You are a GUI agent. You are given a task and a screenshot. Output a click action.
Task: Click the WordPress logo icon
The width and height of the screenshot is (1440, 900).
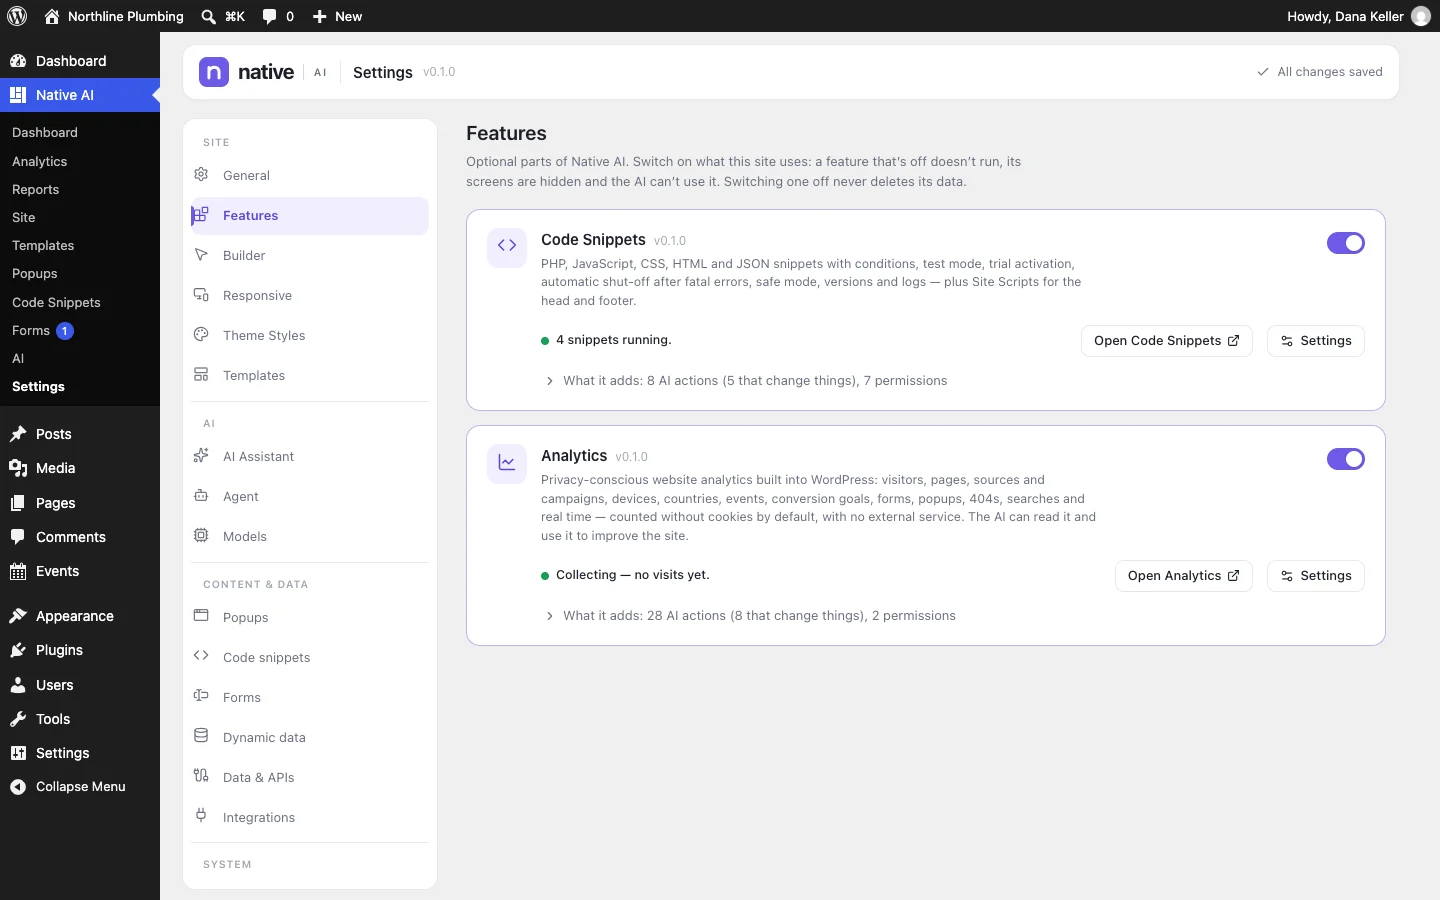[x=17, y=16]
